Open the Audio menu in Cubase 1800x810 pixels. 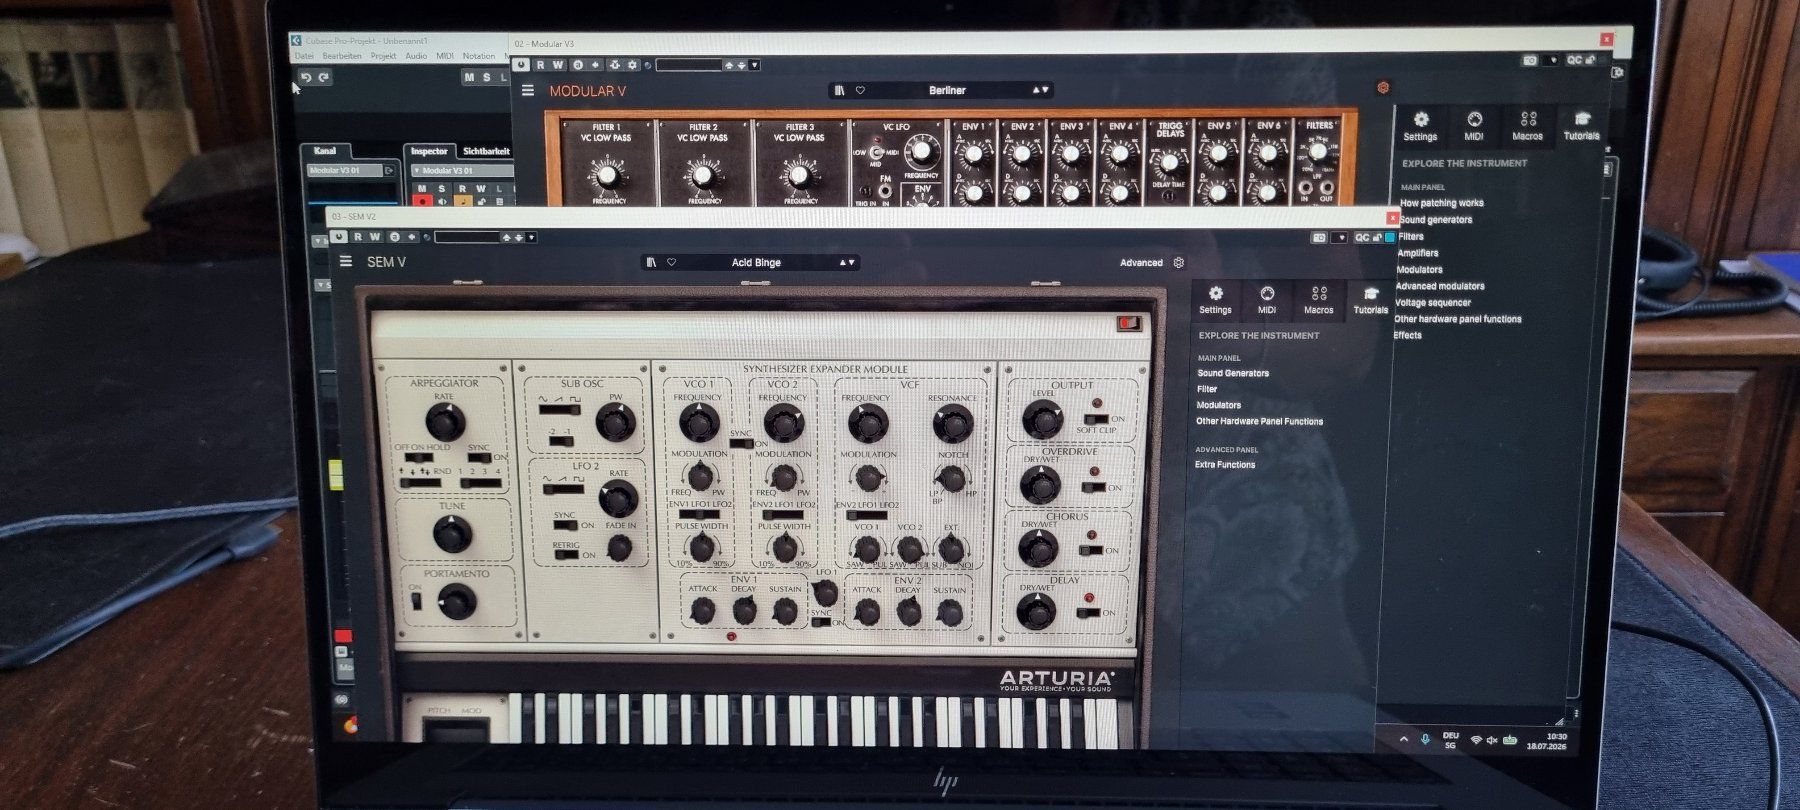point(416,56)
